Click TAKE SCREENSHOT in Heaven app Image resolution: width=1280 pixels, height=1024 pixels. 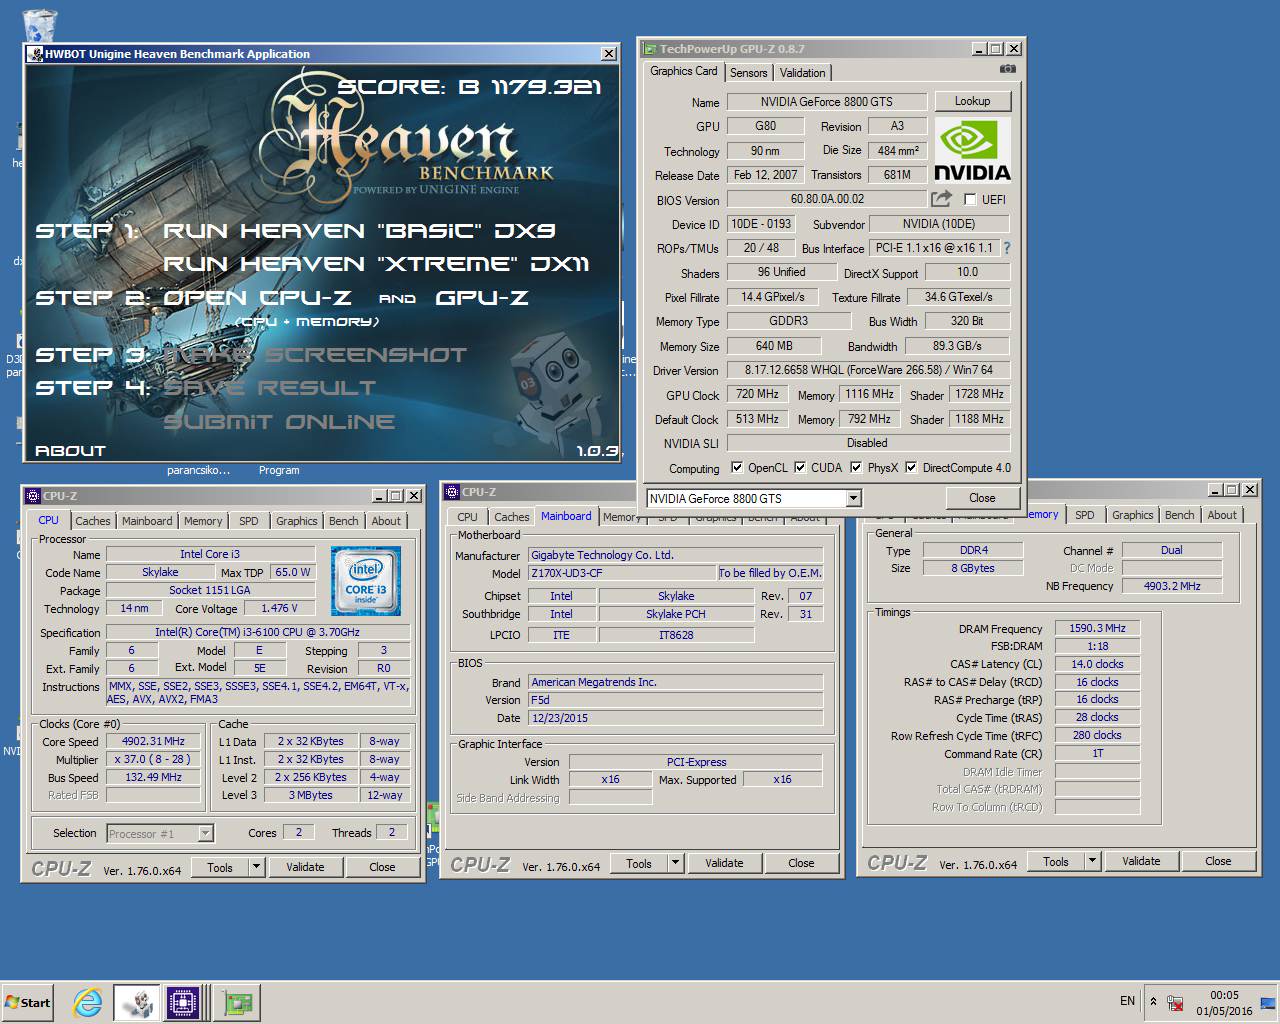pyautogui.click(x=315, y=355)
